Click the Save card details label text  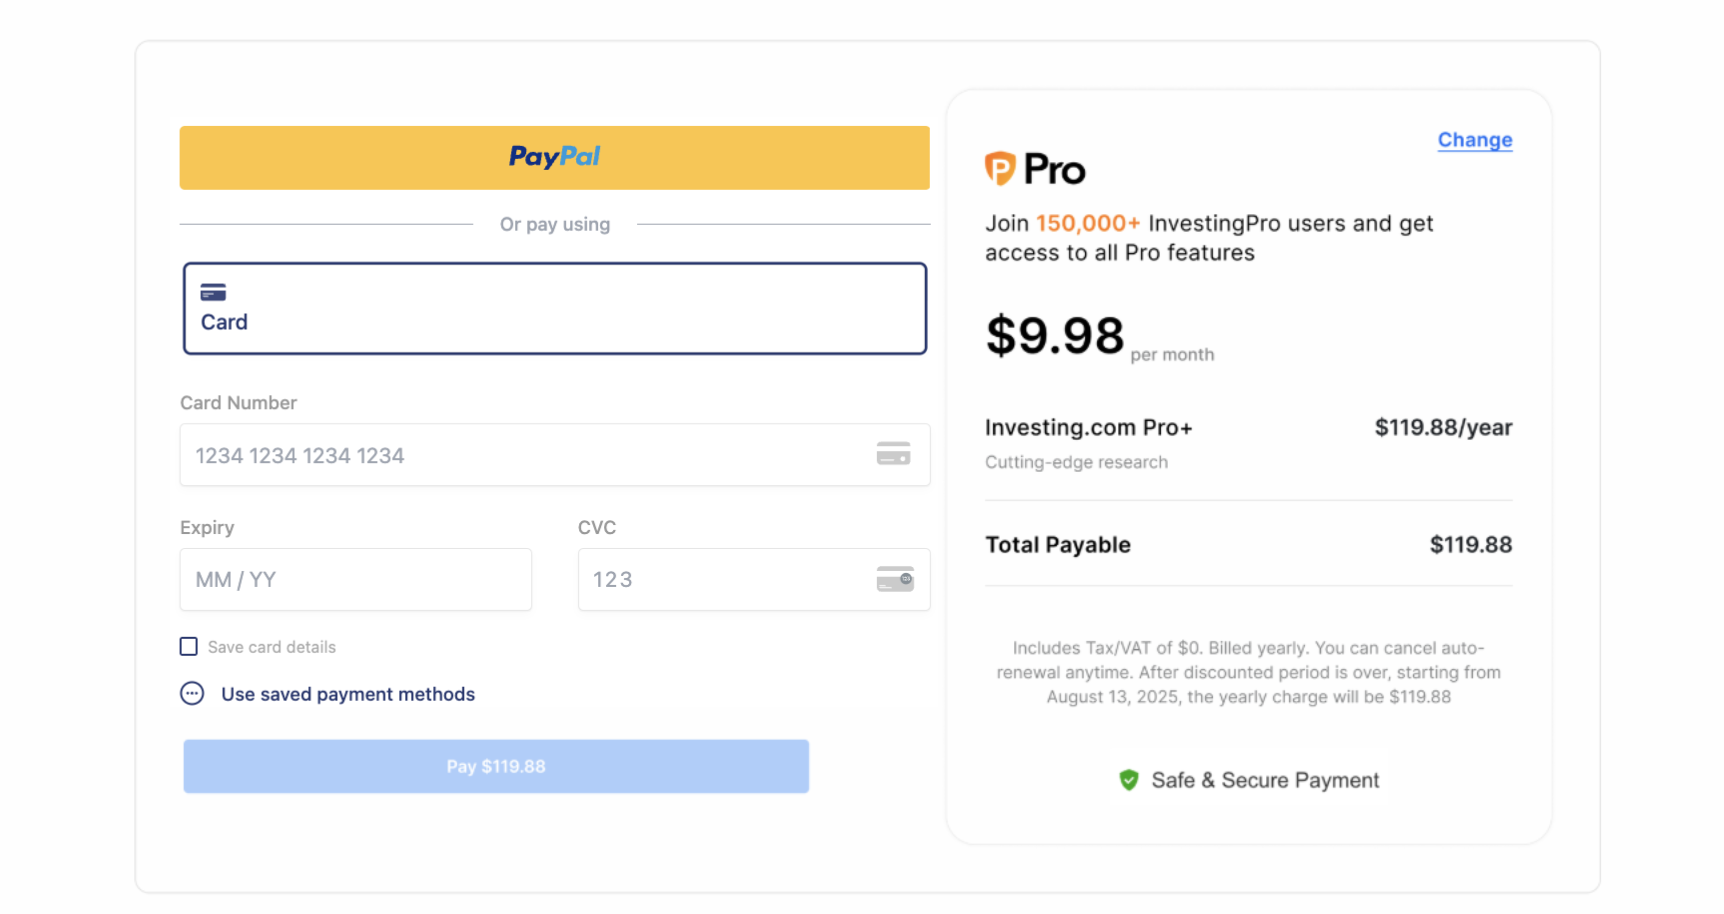coord(272,647)
